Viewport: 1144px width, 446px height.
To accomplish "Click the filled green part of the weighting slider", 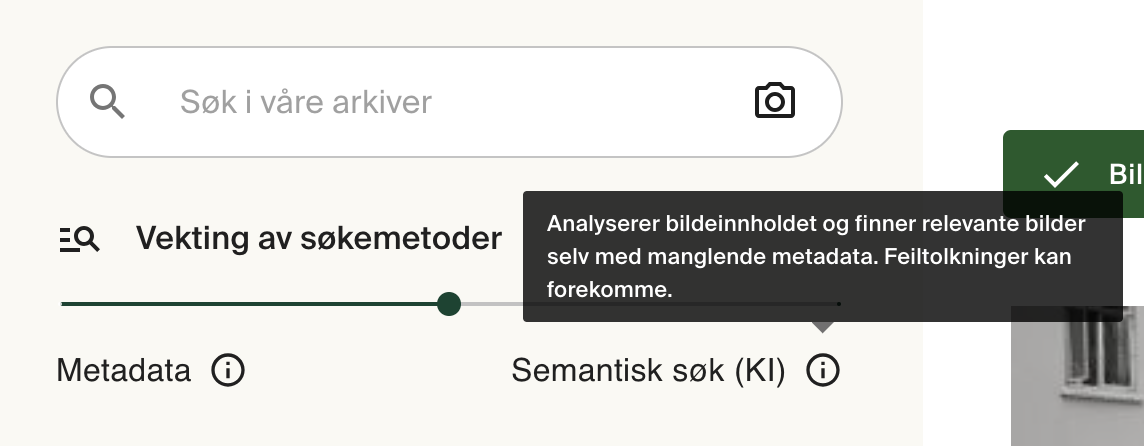I will tap(250, 303).
